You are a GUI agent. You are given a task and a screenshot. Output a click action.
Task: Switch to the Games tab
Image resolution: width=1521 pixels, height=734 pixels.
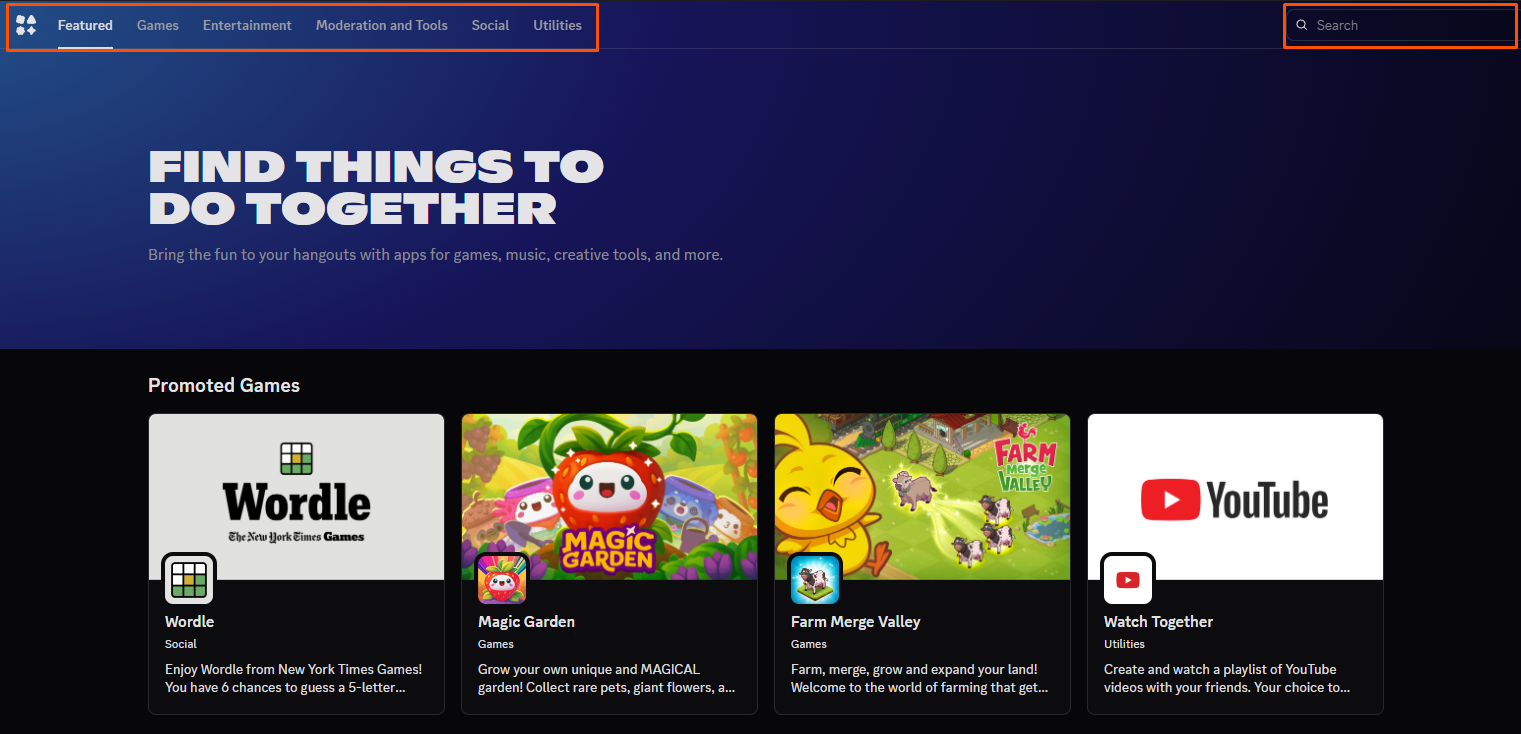coord(158,25)
